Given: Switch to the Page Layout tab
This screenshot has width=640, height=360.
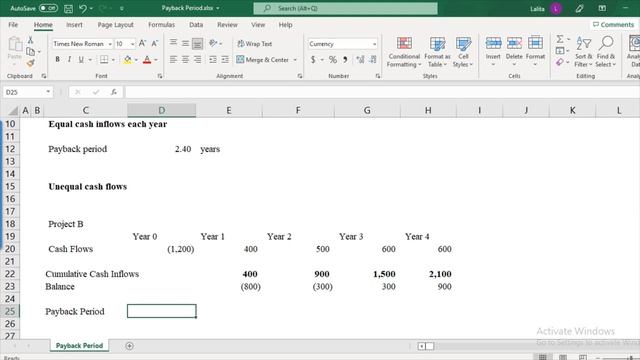Looking at the screenshot, I should (116, 24).
